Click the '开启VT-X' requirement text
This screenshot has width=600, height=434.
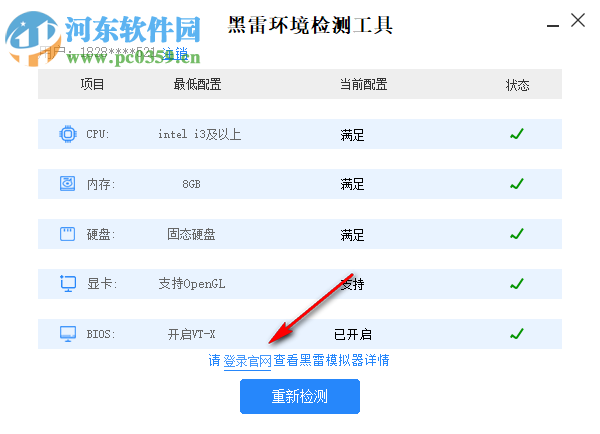191,334
